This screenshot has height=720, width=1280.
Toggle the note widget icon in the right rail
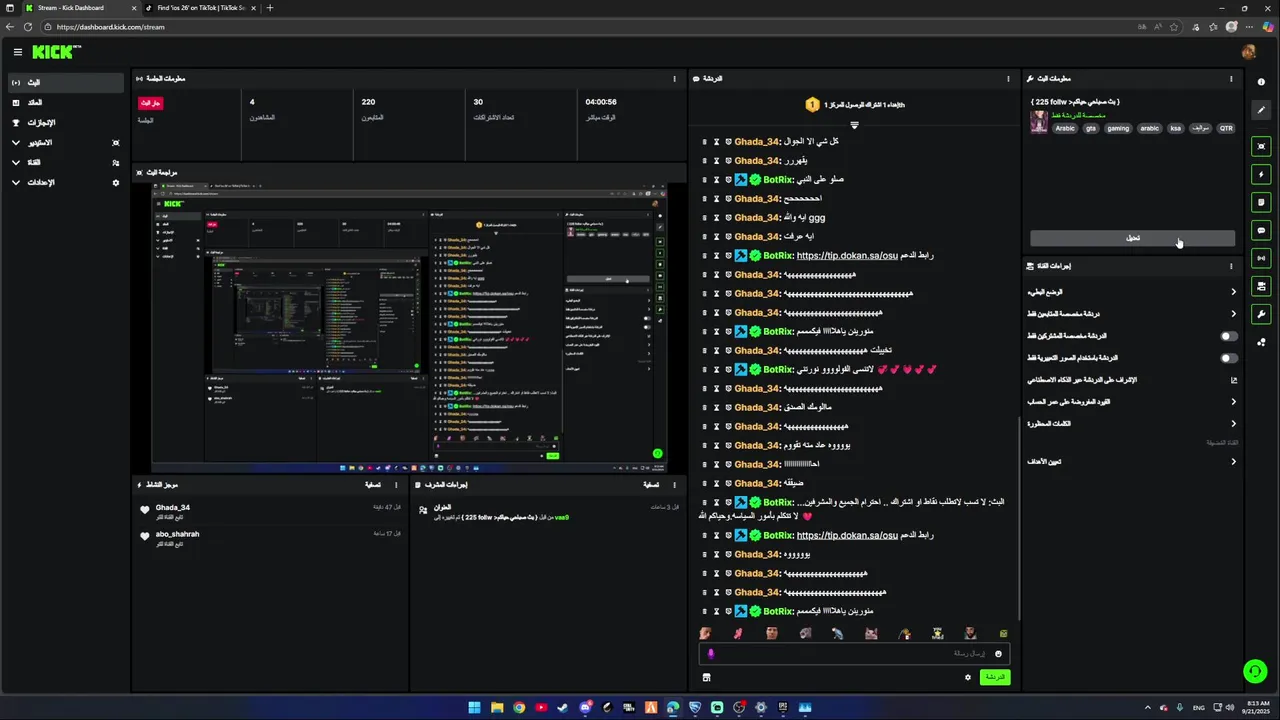tap(1261, 202)
